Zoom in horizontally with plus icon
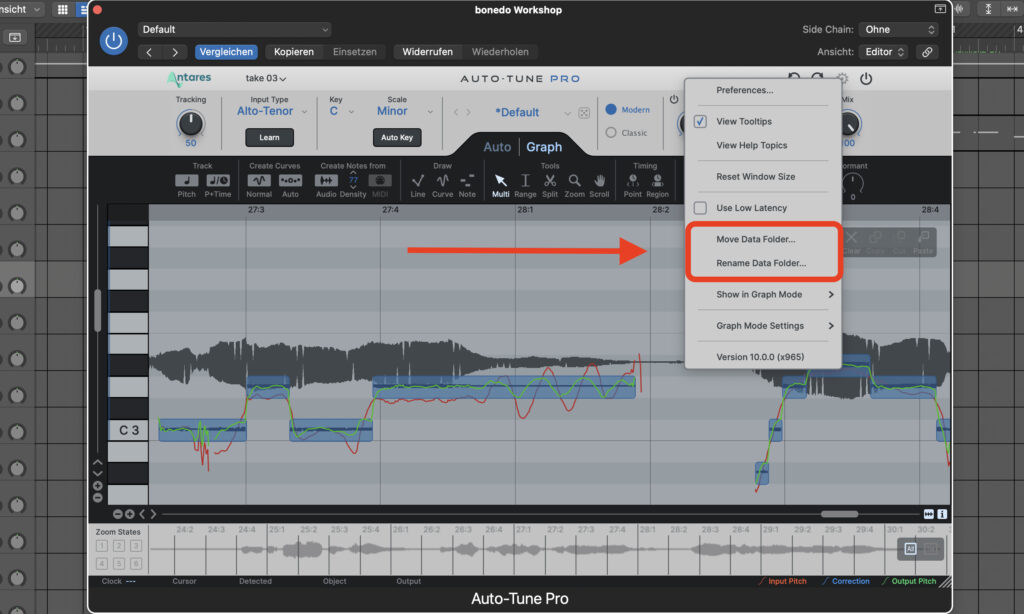This screenshot has width=1024, height=614. 129,514
